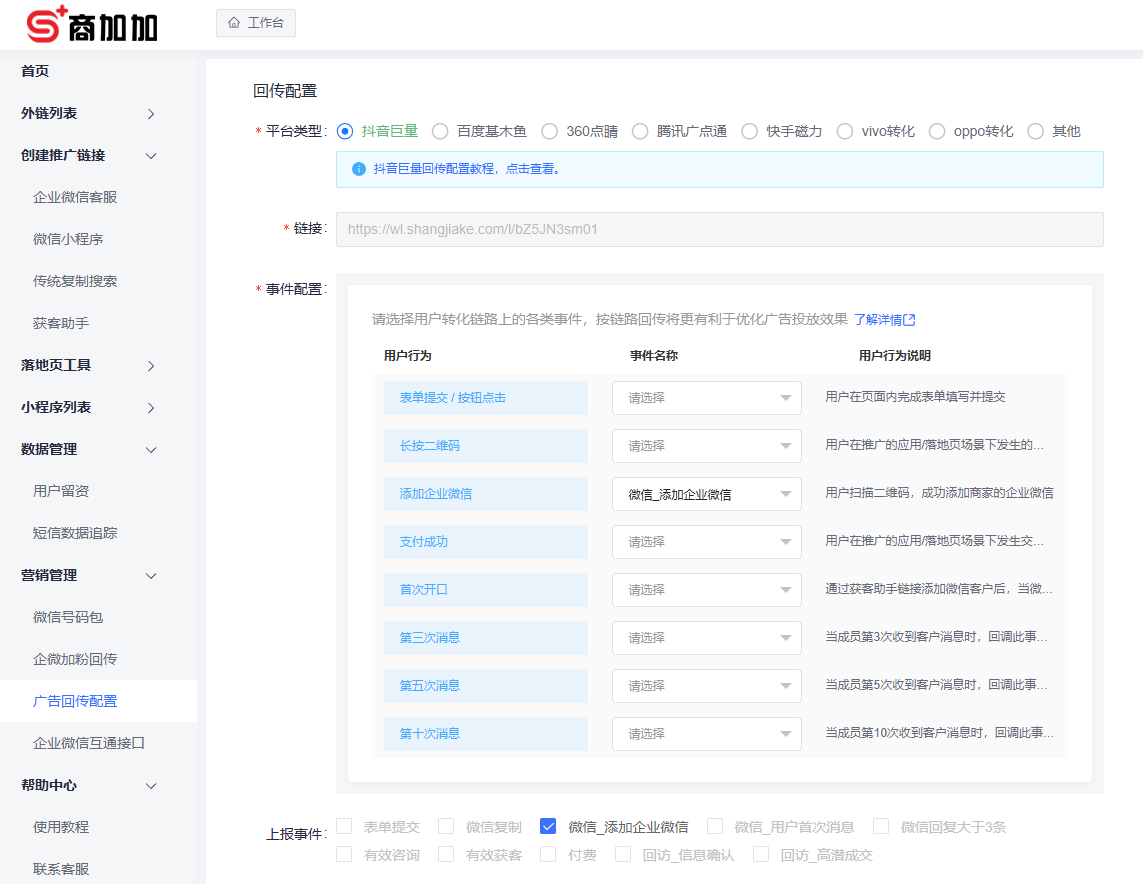1143x884 pixels.
Task: Select the 其他 platform radio option
Action: click(x=1036, y=131)
